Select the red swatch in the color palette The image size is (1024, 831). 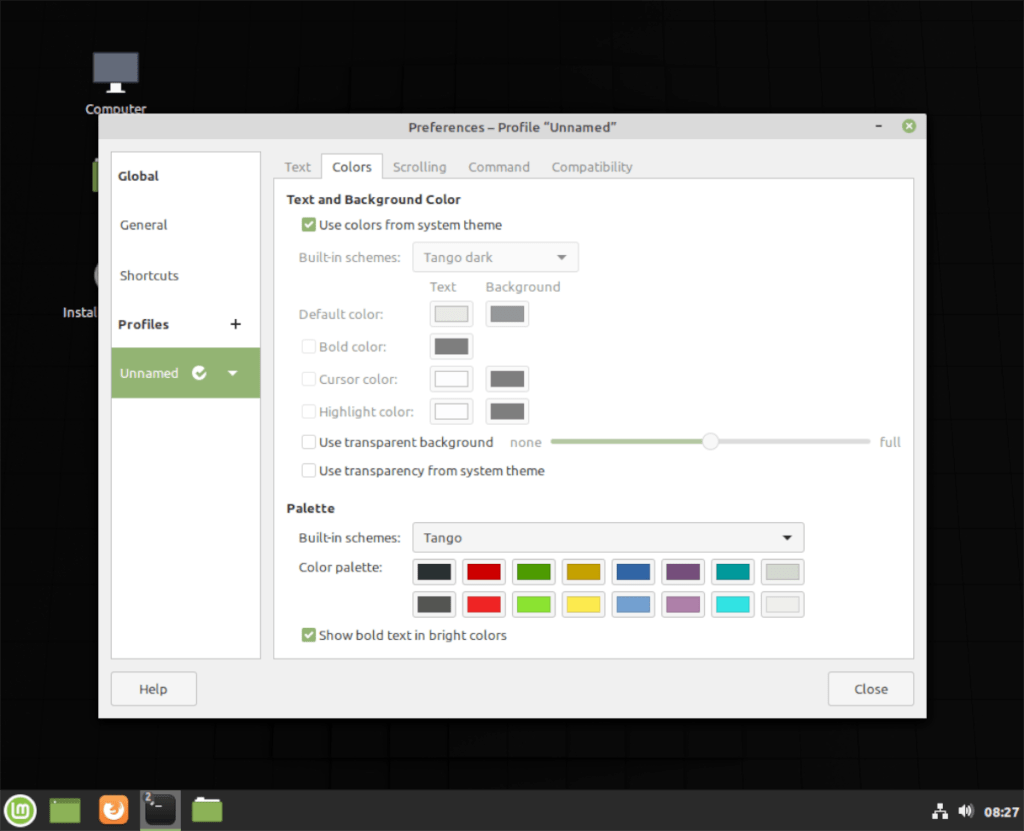click(484, 571)
